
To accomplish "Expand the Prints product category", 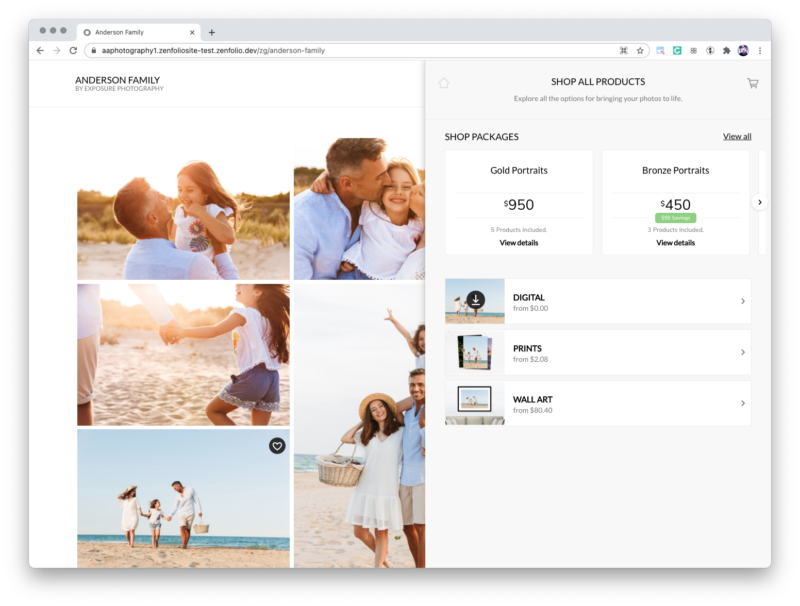I will point(743,352).
